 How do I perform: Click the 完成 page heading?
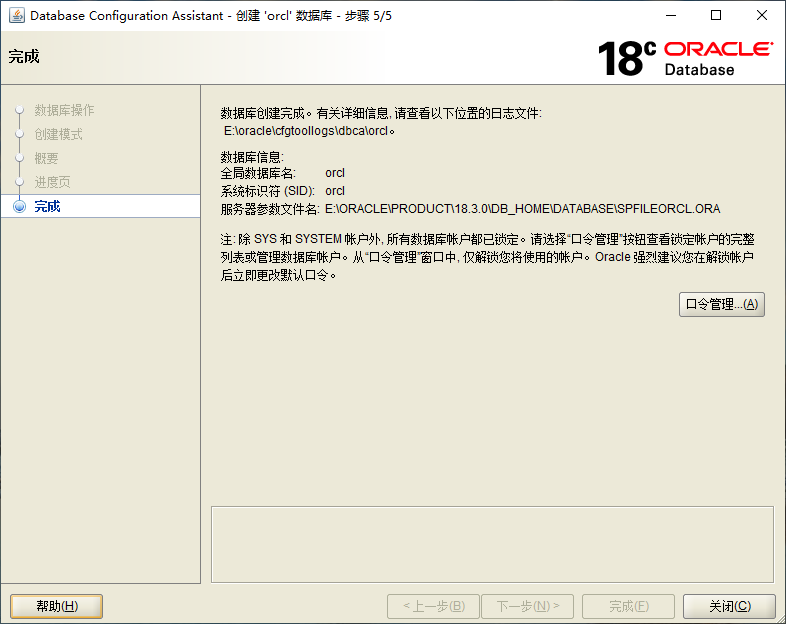point(24,57)
